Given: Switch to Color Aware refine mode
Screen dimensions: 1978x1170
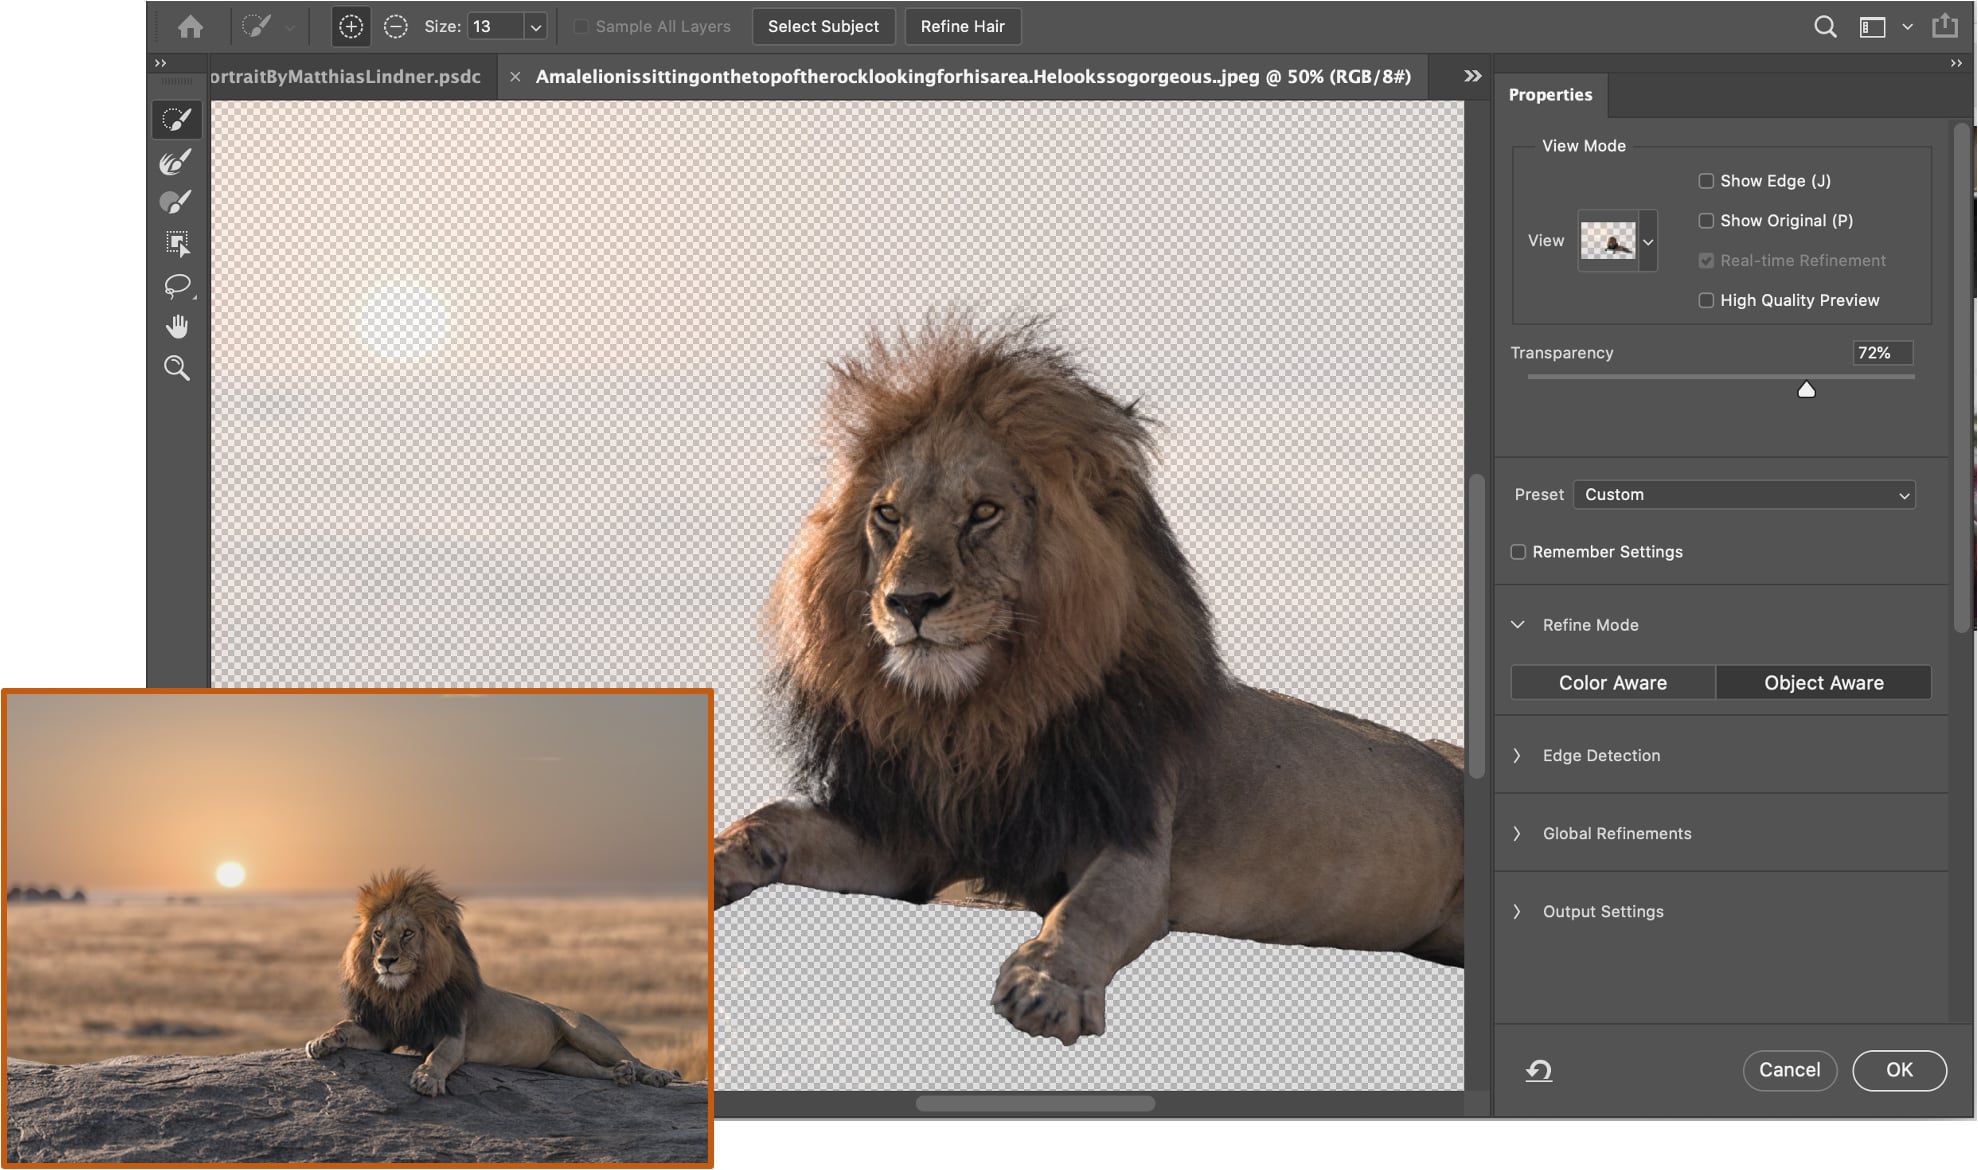Looking at the screenshot, I should (1612, 681).
